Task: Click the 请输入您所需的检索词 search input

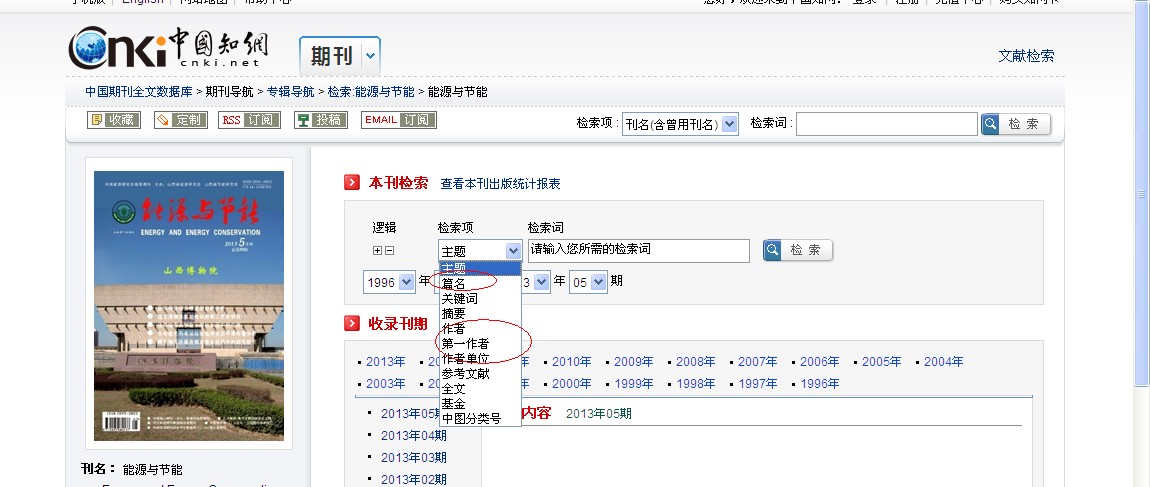Action: point(638,250)
